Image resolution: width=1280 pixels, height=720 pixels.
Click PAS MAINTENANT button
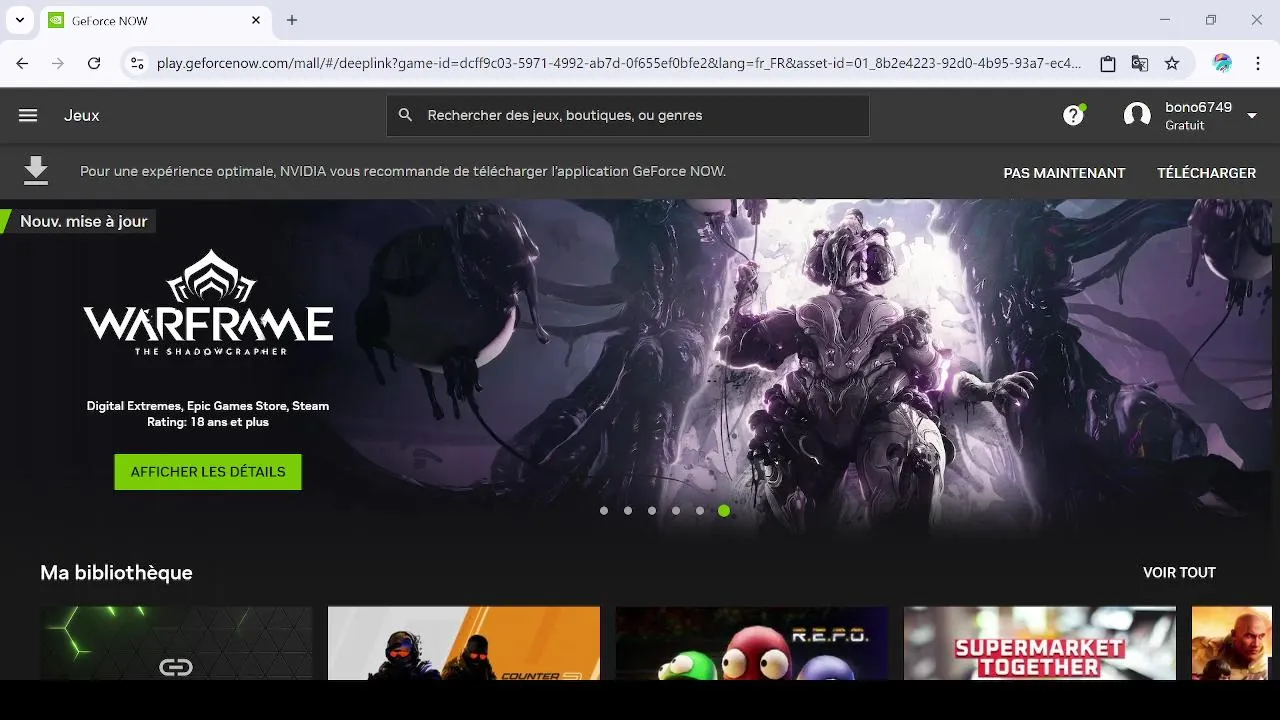[x=1064, y=173]
